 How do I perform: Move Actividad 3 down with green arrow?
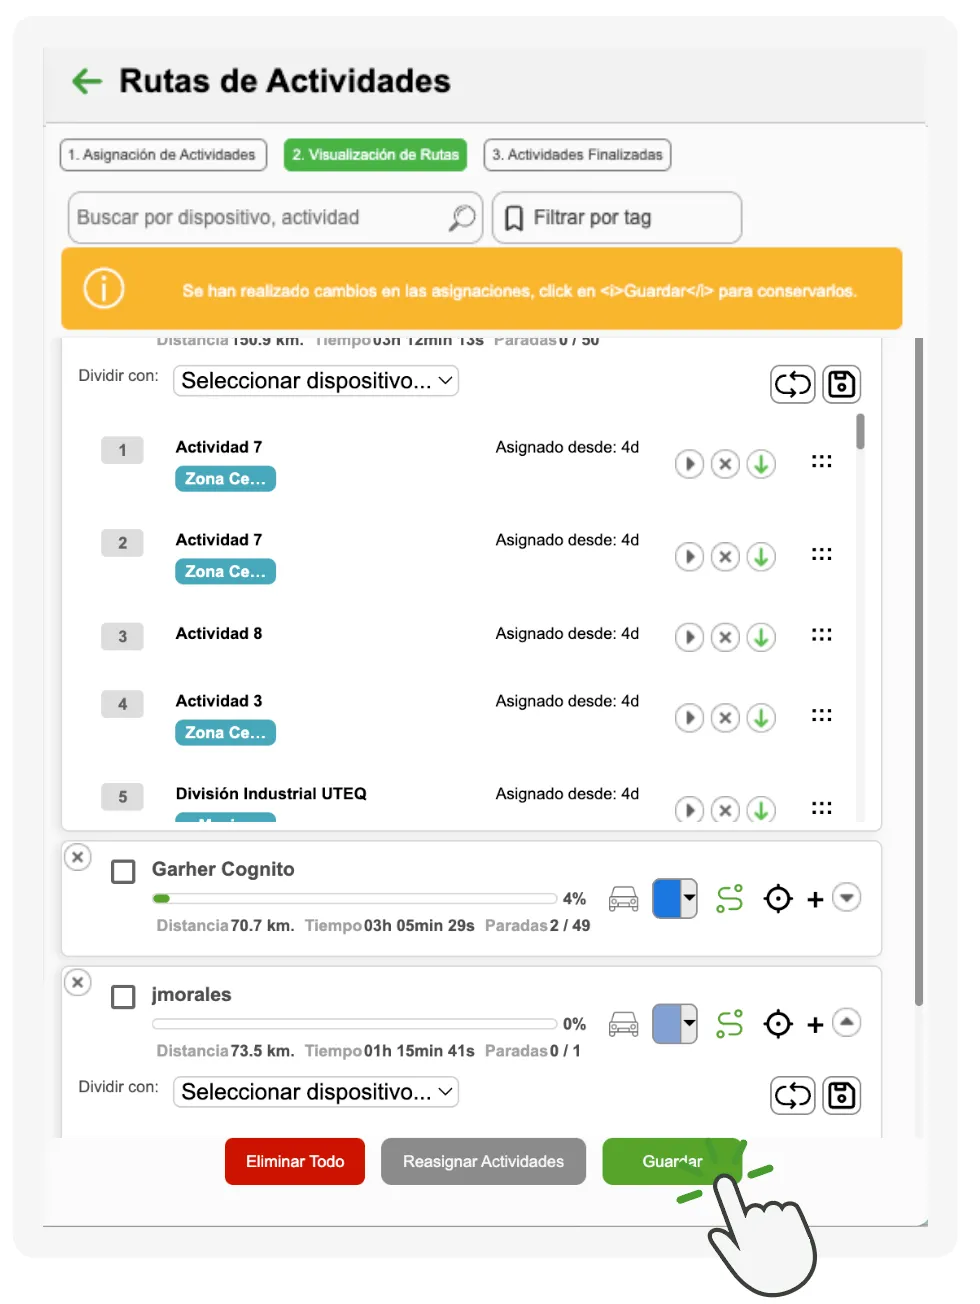[761, 718]
